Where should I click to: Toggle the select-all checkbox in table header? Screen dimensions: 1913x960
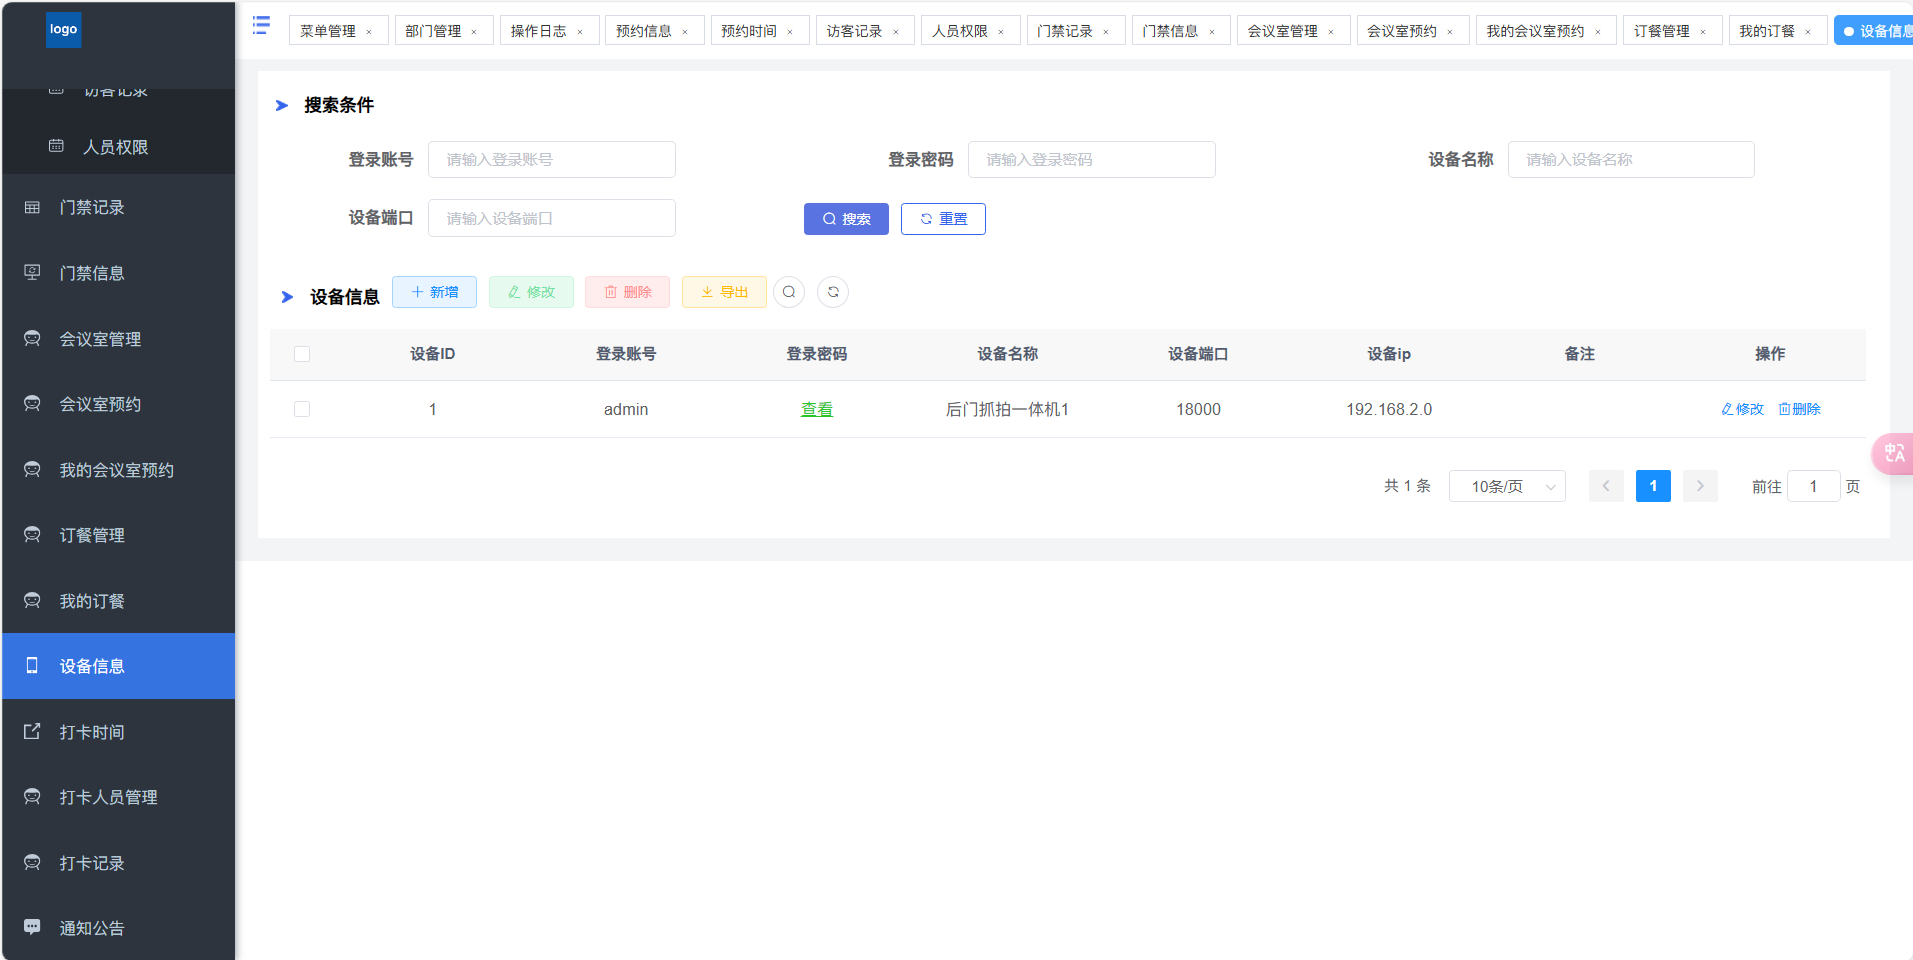pyautogui.click(x=302, y=354)
